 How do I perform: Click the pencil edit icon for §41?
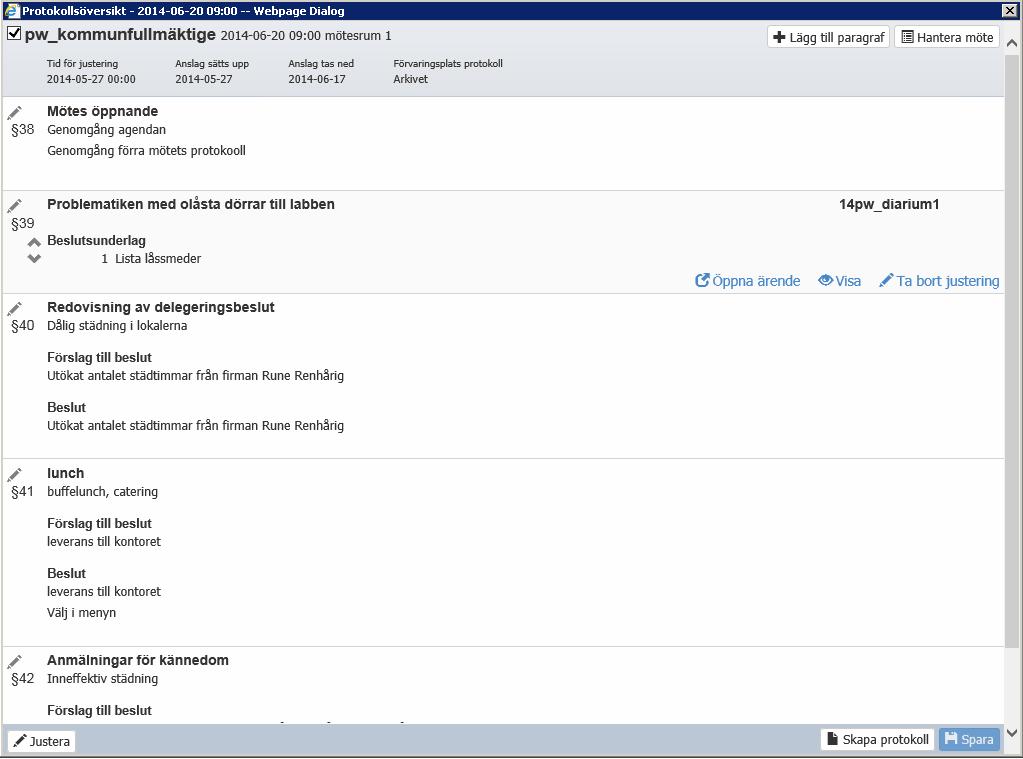tap(15, 474)
